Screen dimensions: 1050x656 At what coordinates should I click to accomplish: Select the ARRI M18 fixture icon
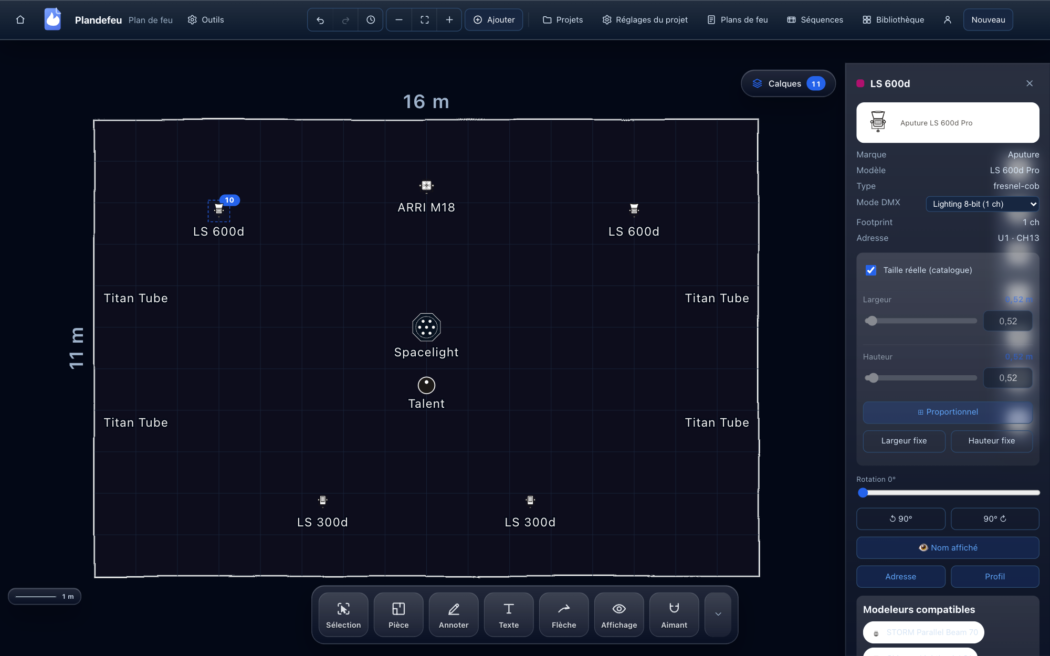(427, 186)
